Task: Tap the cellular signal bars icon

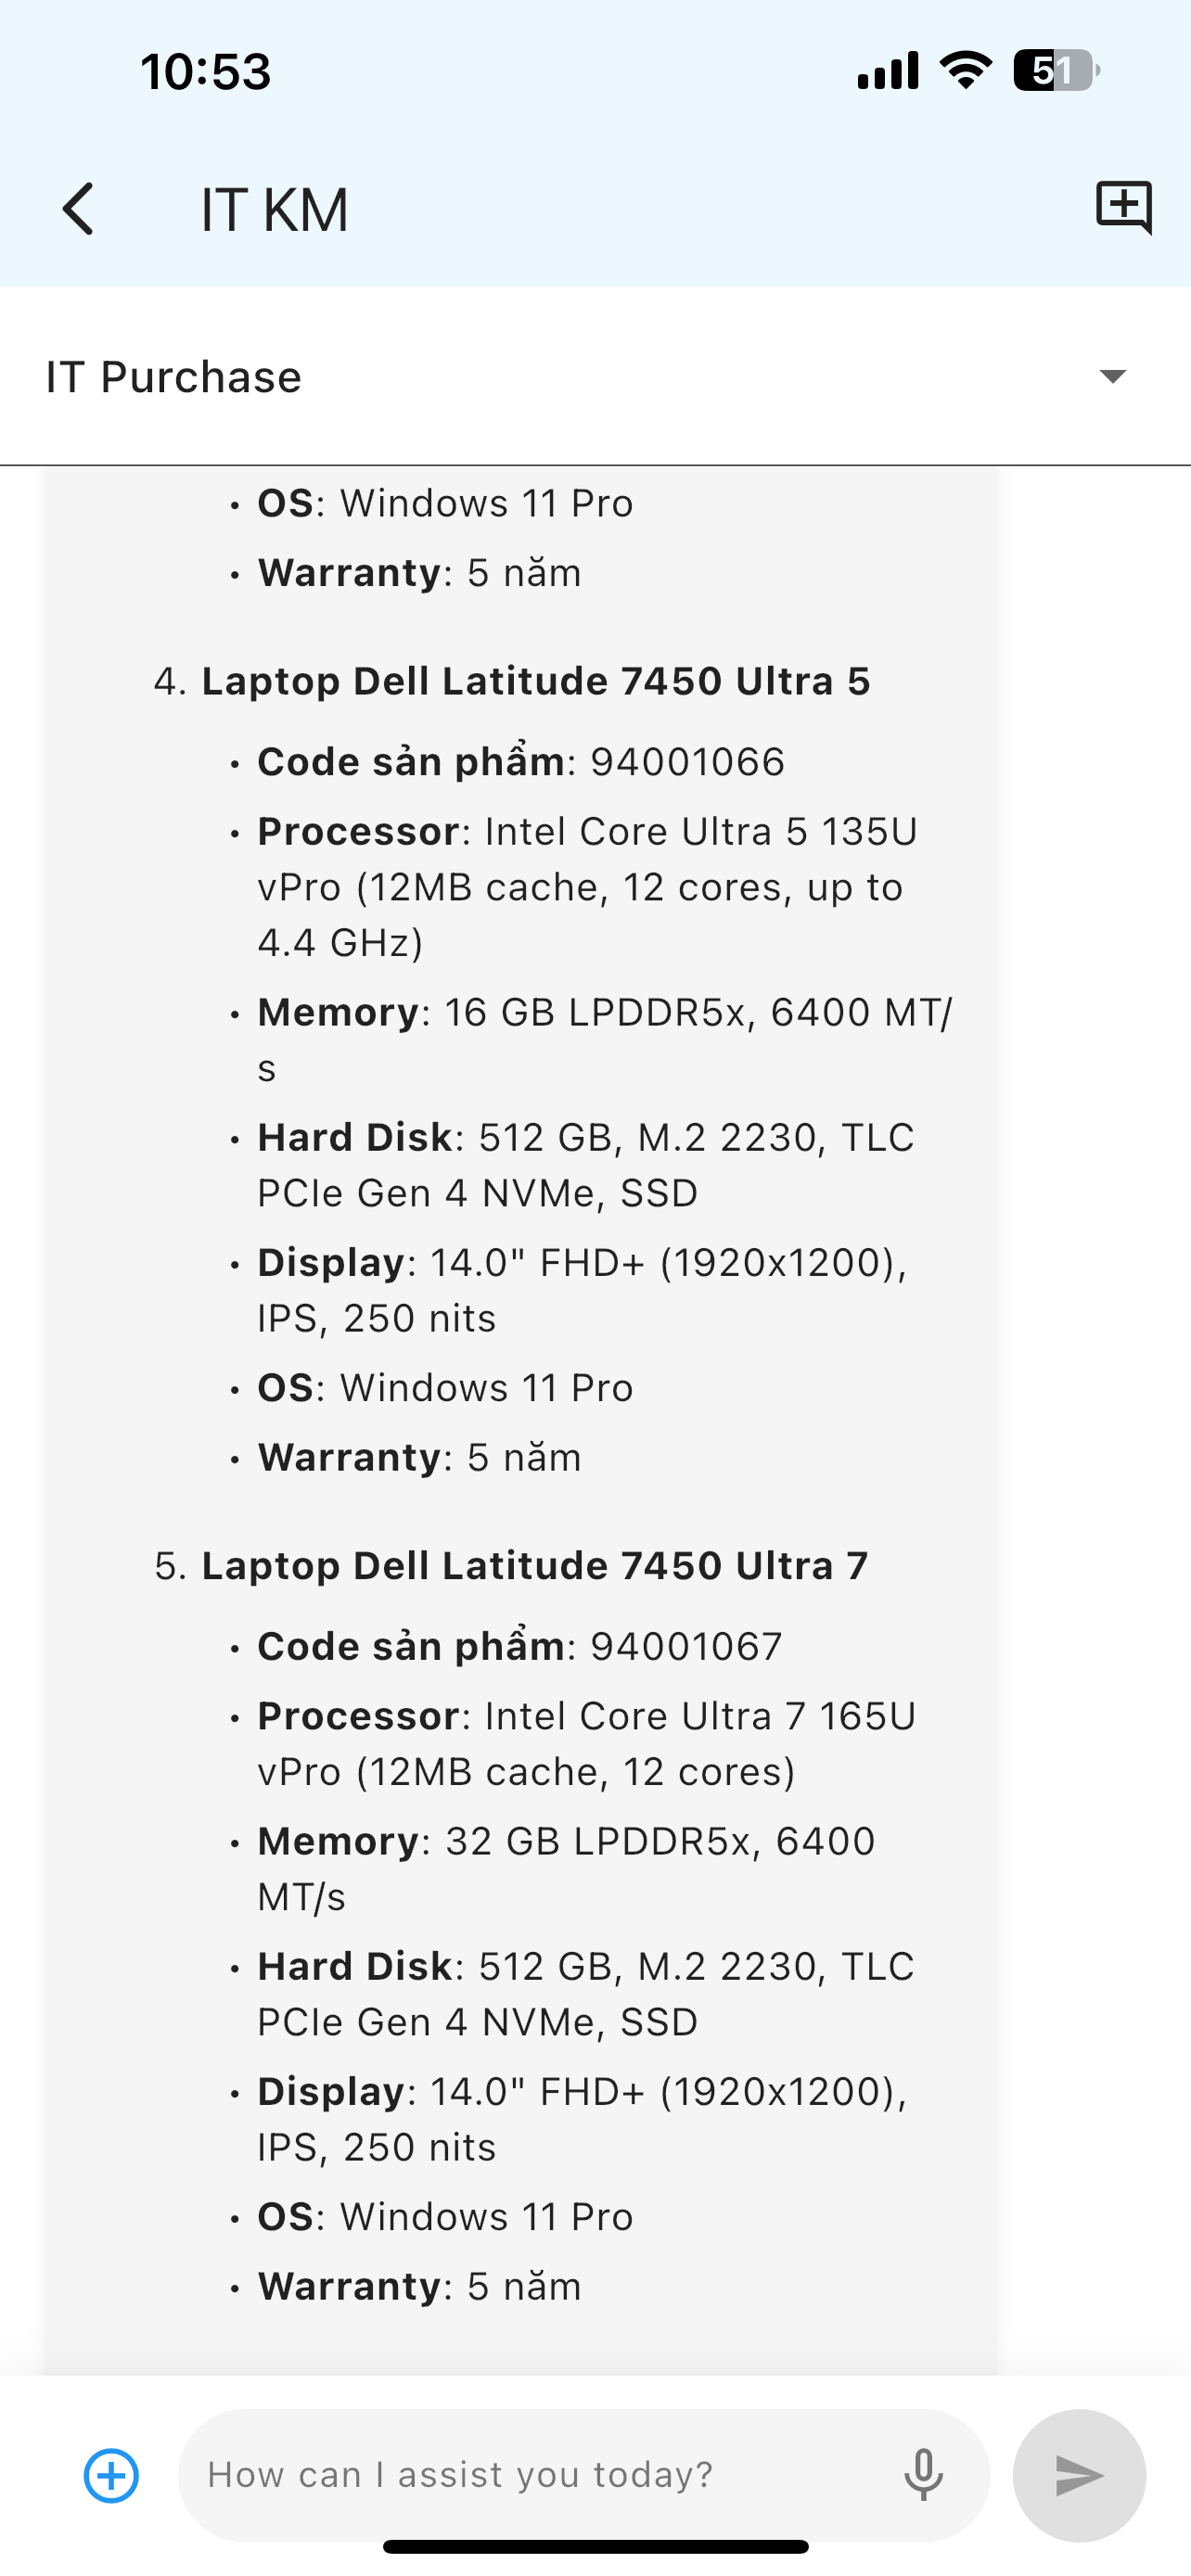Action: 888,71
